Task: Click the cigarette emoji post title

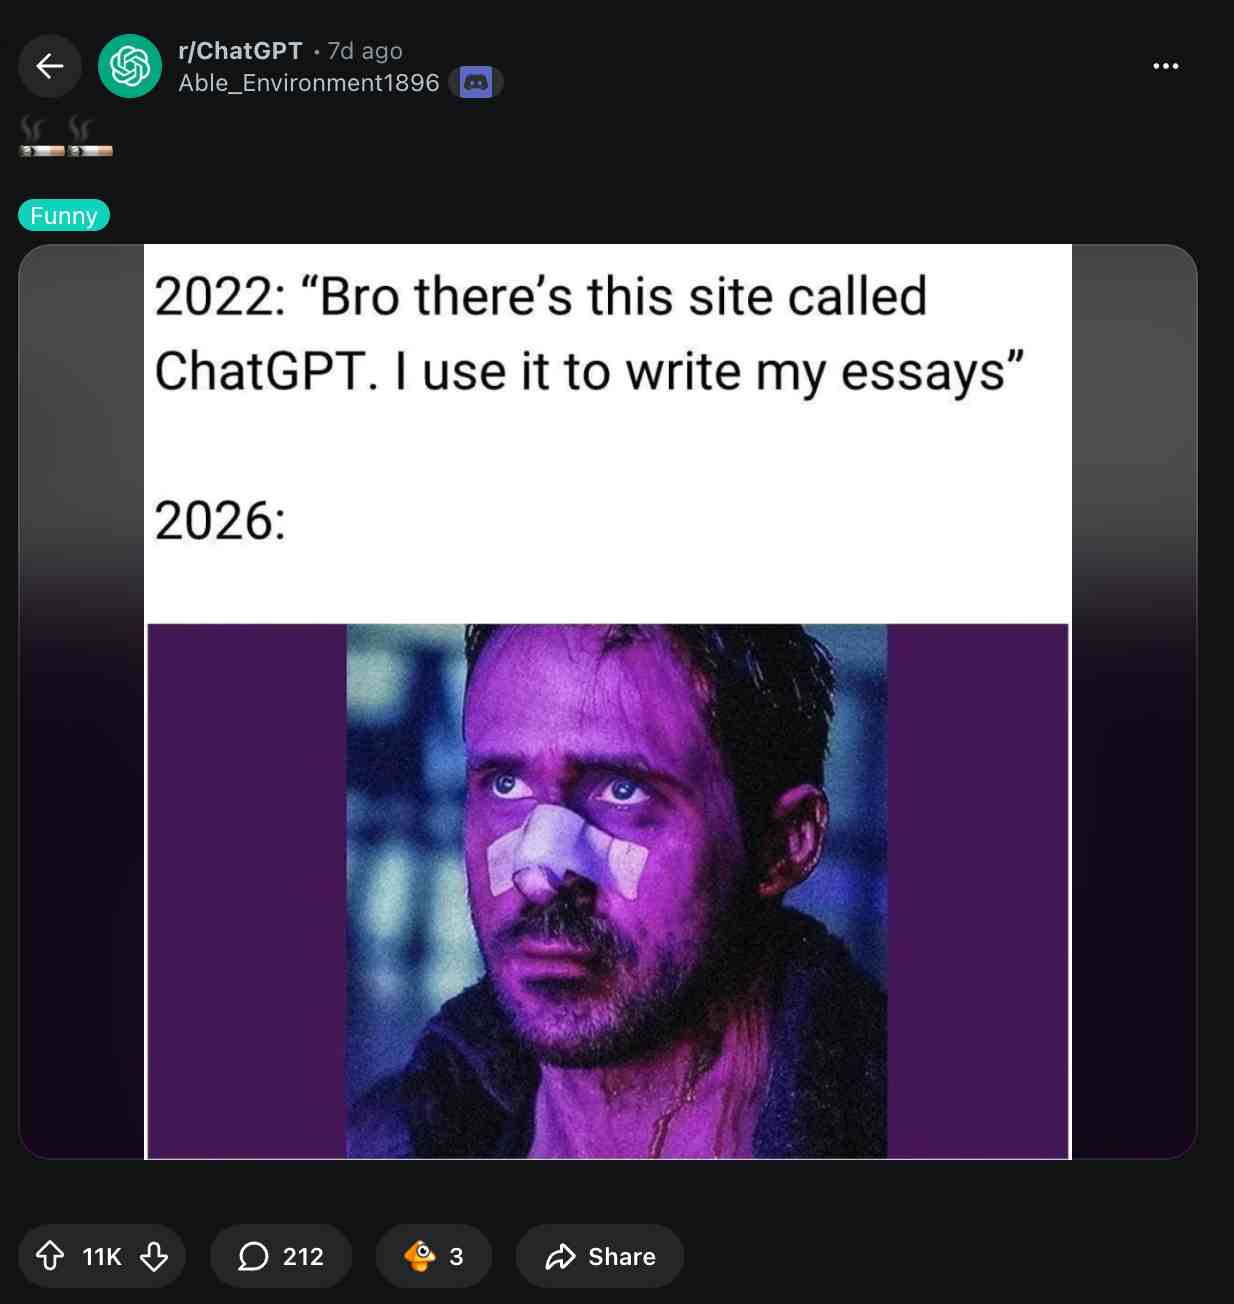Action: click(x=66, y=136)
